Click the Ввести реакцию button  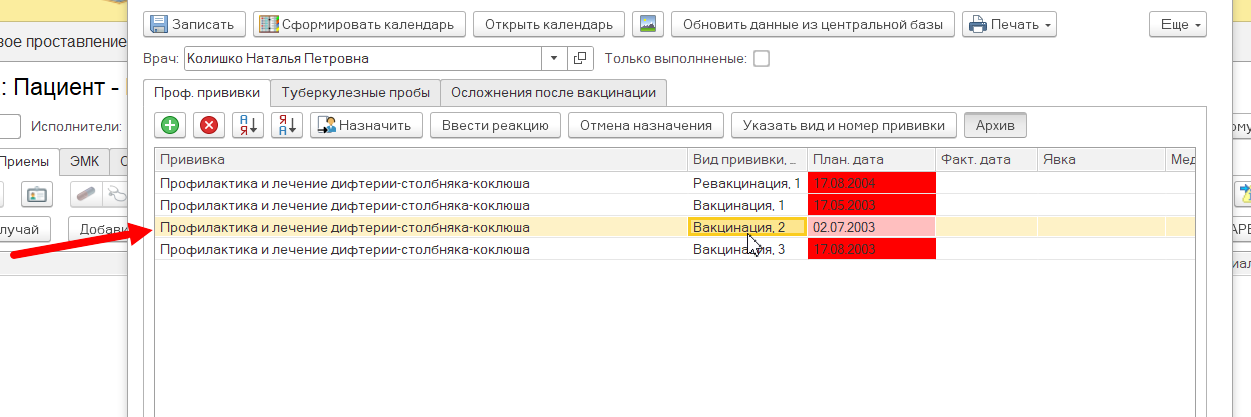click(495, 125)
